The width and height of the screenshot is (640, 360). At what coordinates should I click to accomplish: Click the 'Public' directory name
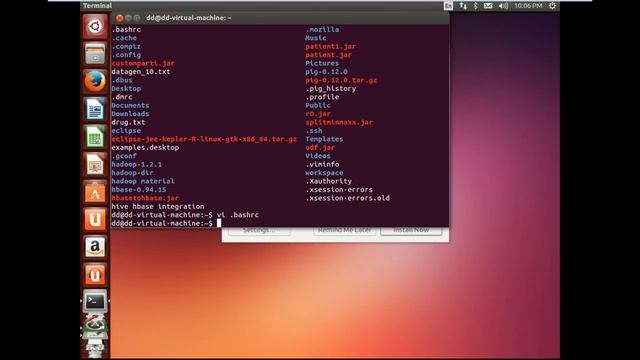(318, 105)
